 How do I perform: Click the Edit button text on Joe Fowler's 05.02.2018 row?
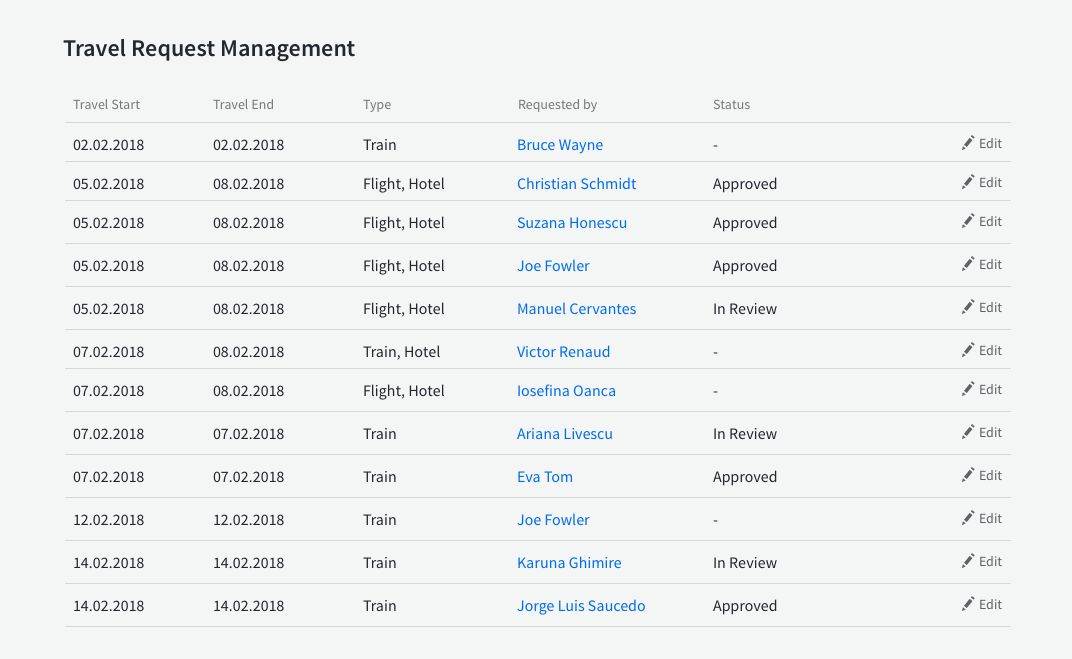[x=990, y=264]
